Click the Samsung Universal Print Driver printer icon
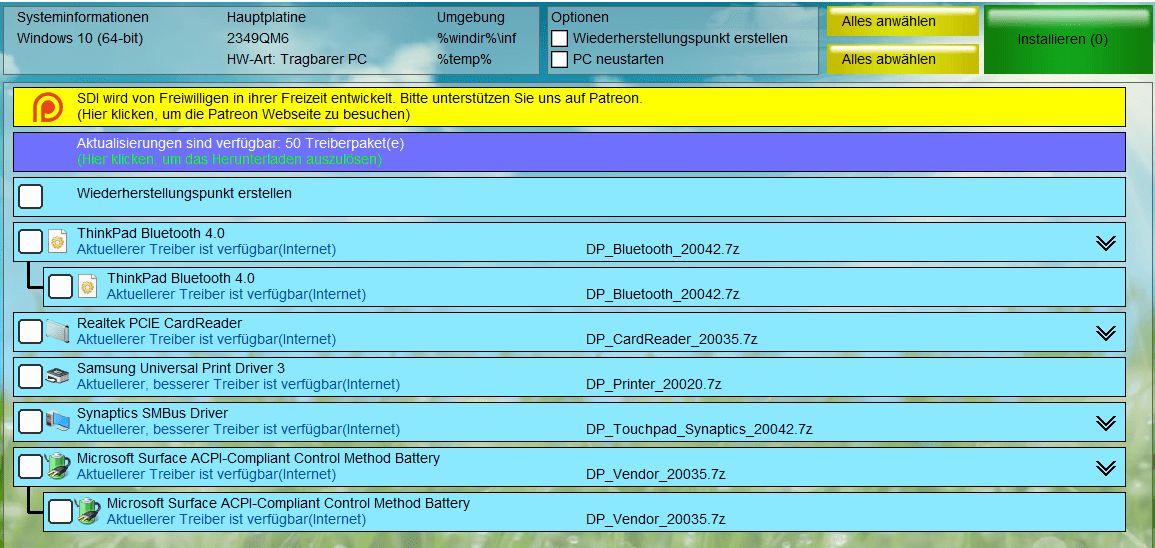The image size is (1155, 548). coord(57,377)
